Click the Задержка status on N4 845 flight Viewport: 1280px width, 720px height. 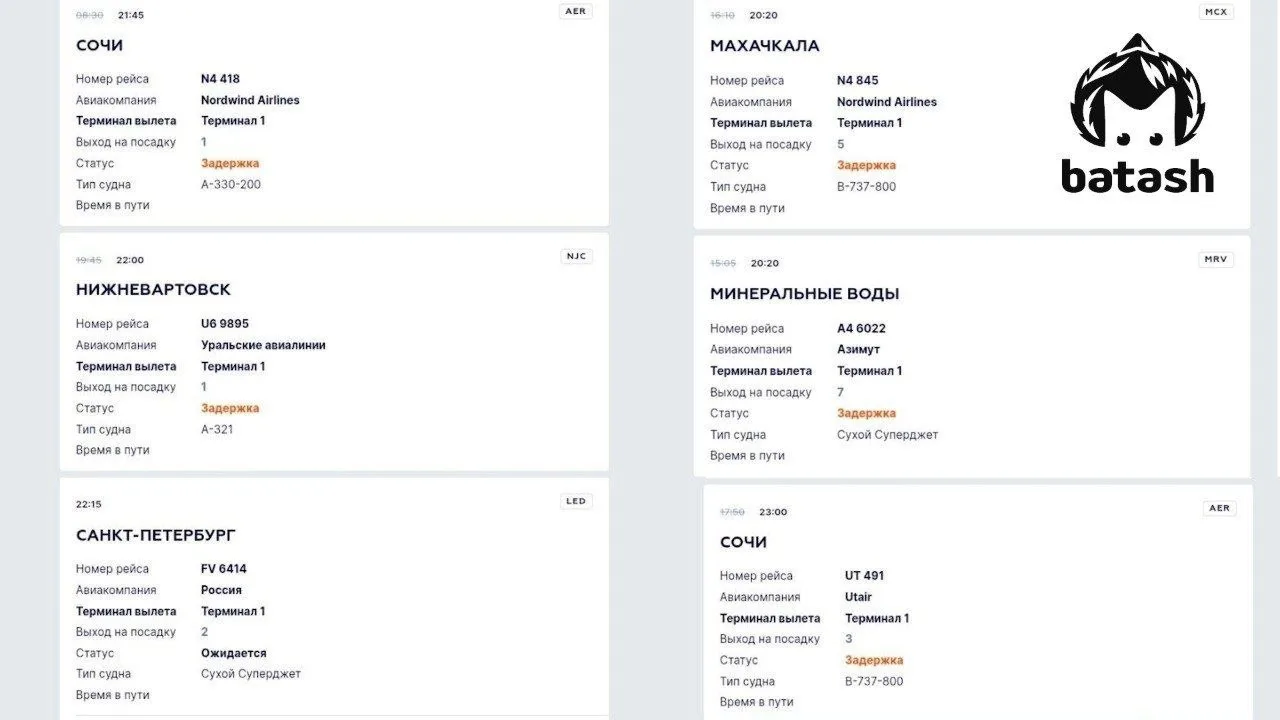[x=866, y=165]
